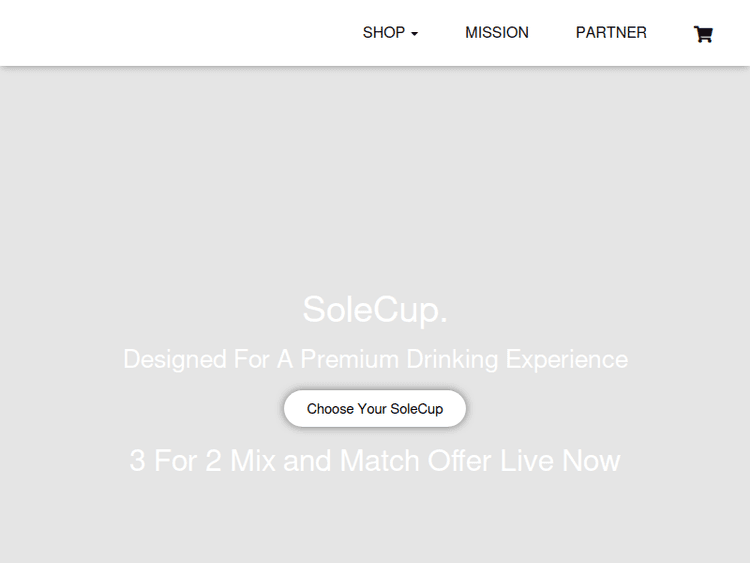Click the word SHOP in the navbar
The height and width of the screenshot is (563, 750).
tap(383, 33)
